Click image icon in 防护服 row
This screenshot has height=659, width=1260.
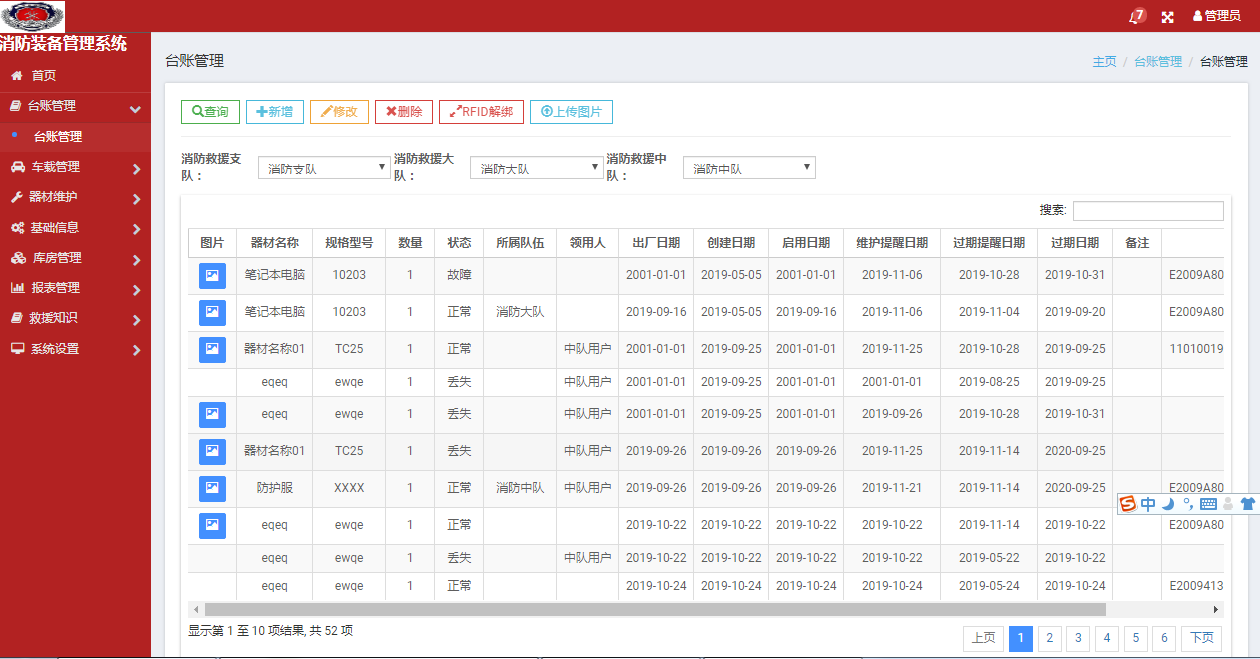tap(212, 488)
